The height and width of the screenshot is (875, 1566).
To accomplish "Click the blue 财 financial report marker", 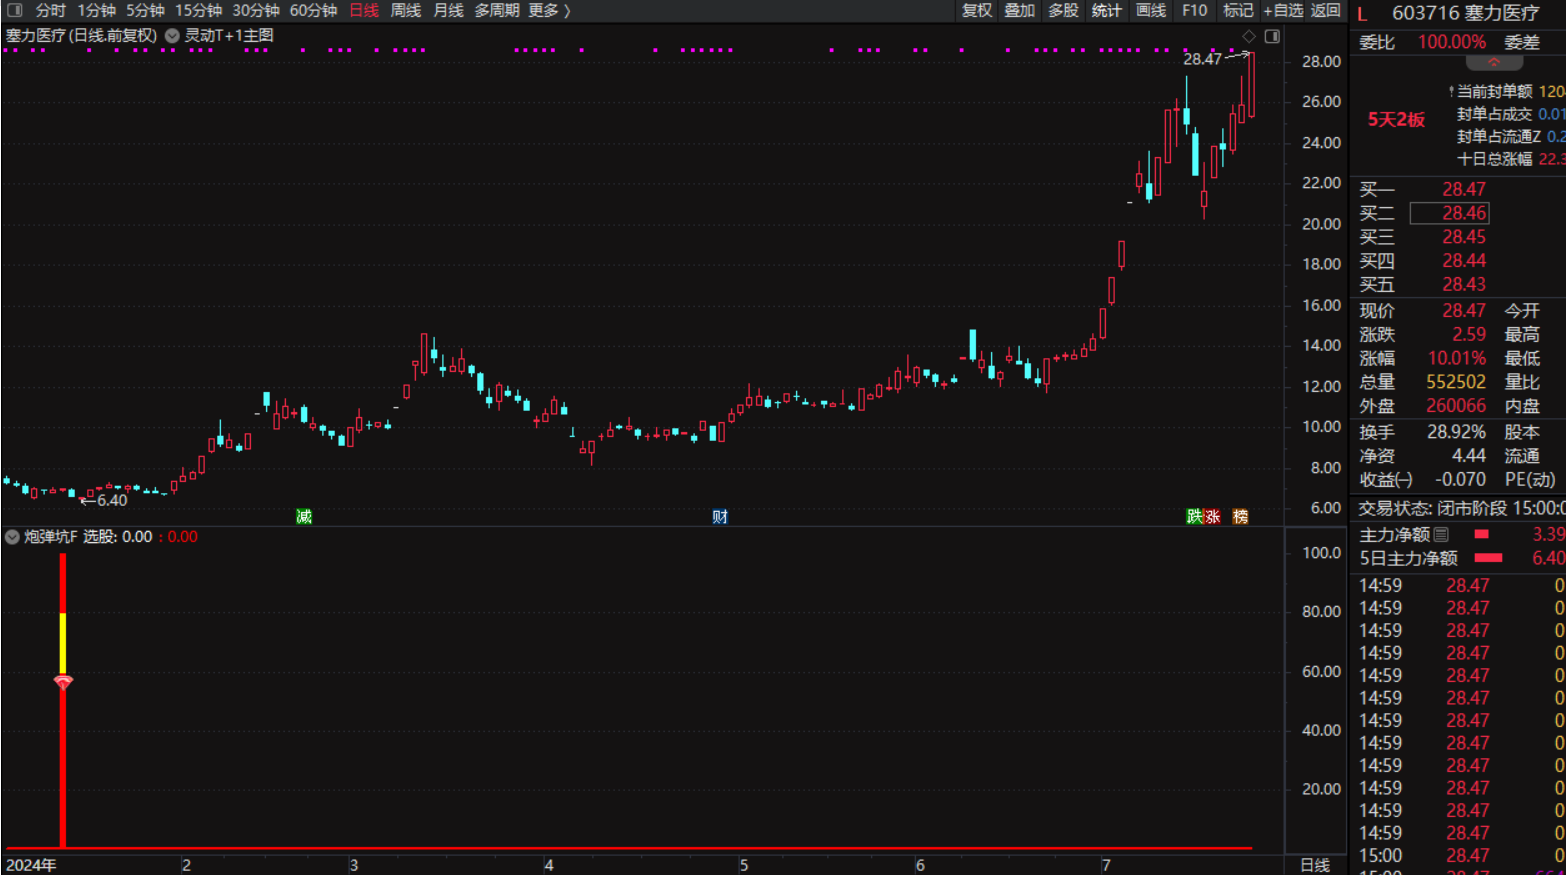I will point(720,516).
